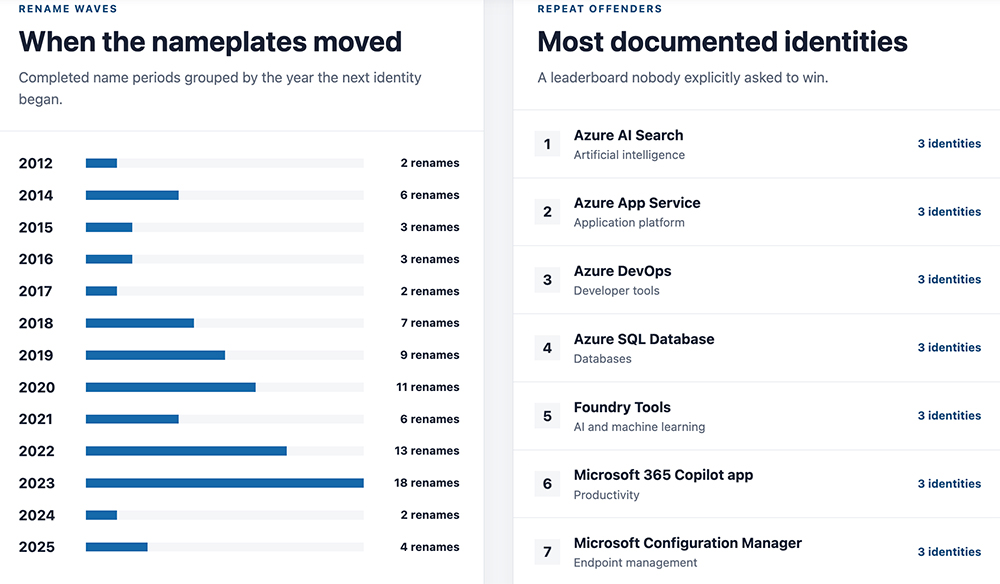Screen dimensions: 1000x584
Task: Click the 2021 year label
Action: [36, 419]
